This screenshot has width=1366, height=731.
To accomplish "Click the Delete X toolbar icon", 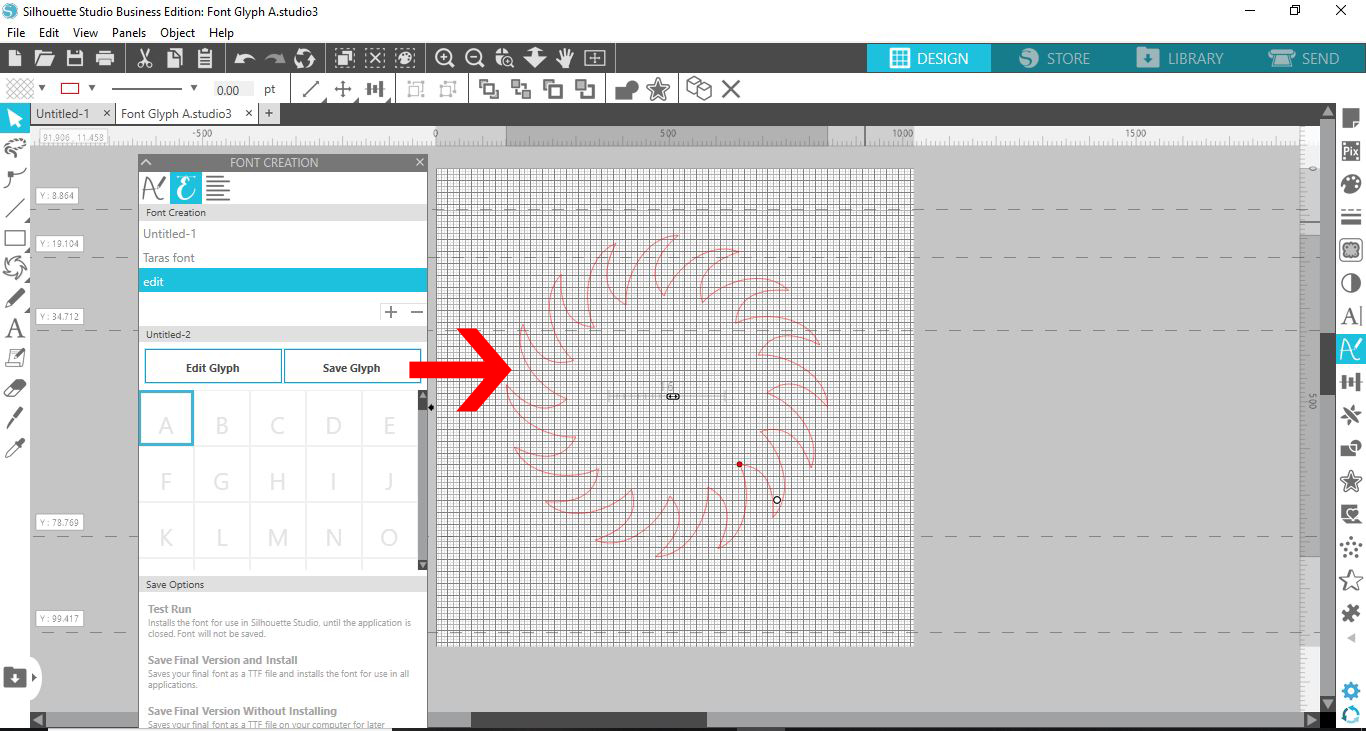I will coord(731,90).
